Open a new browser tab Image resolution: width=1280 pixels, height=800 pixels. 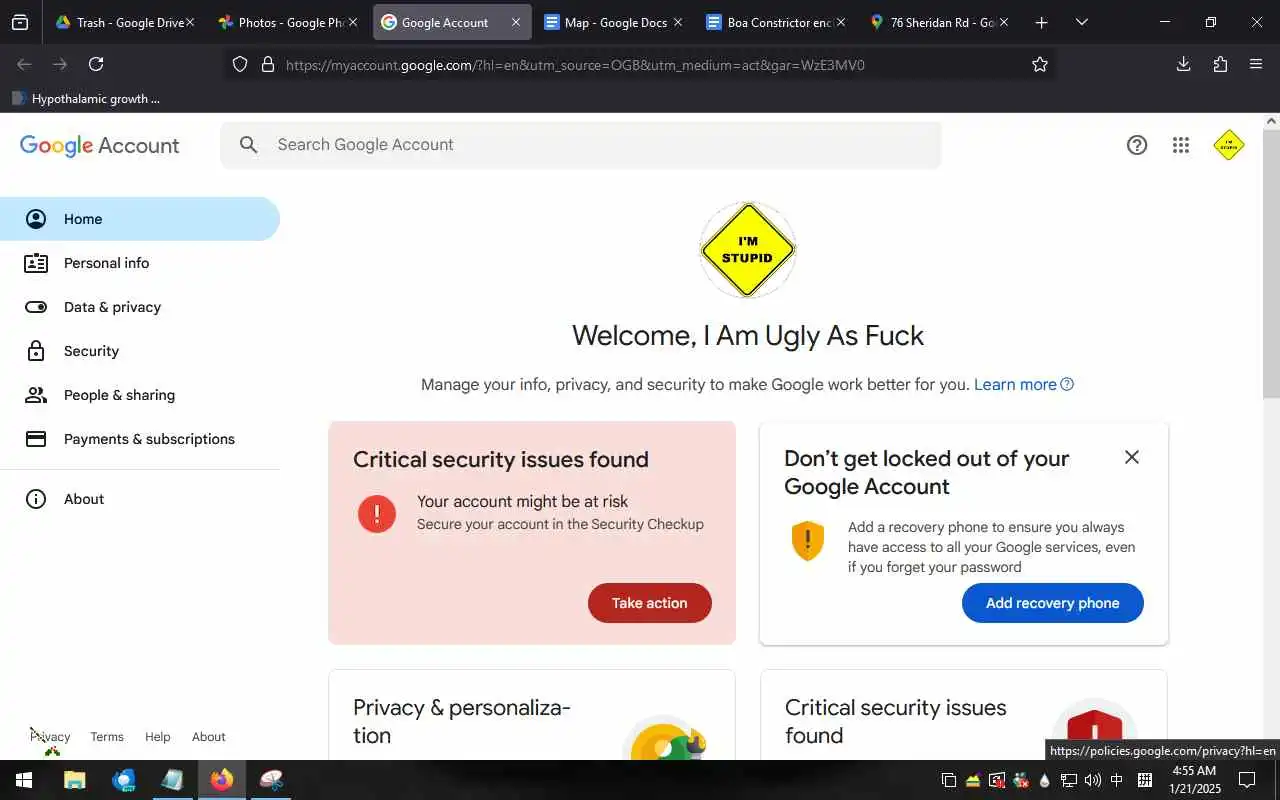click(x=1041, y=22)
